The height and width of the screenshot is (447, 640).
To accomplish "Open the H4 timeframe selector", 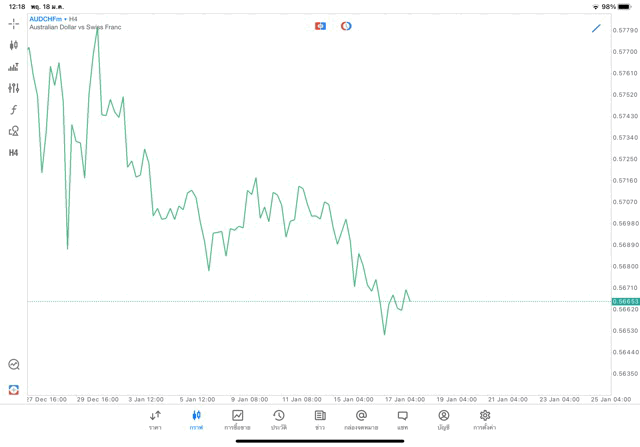I will pyautogui.click(x=13, y=153).
